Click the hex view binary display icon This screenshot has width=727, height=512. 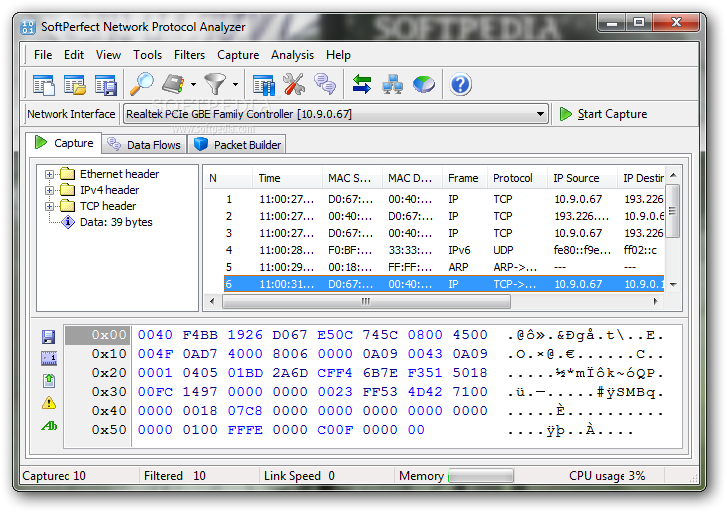(x=49, y=358)
